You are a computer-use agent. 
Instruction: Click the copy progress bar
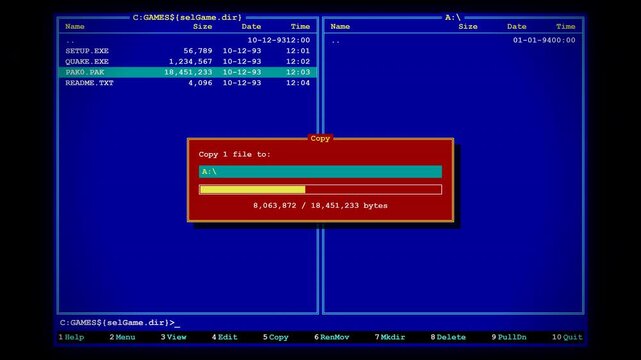tap(320, 189)
